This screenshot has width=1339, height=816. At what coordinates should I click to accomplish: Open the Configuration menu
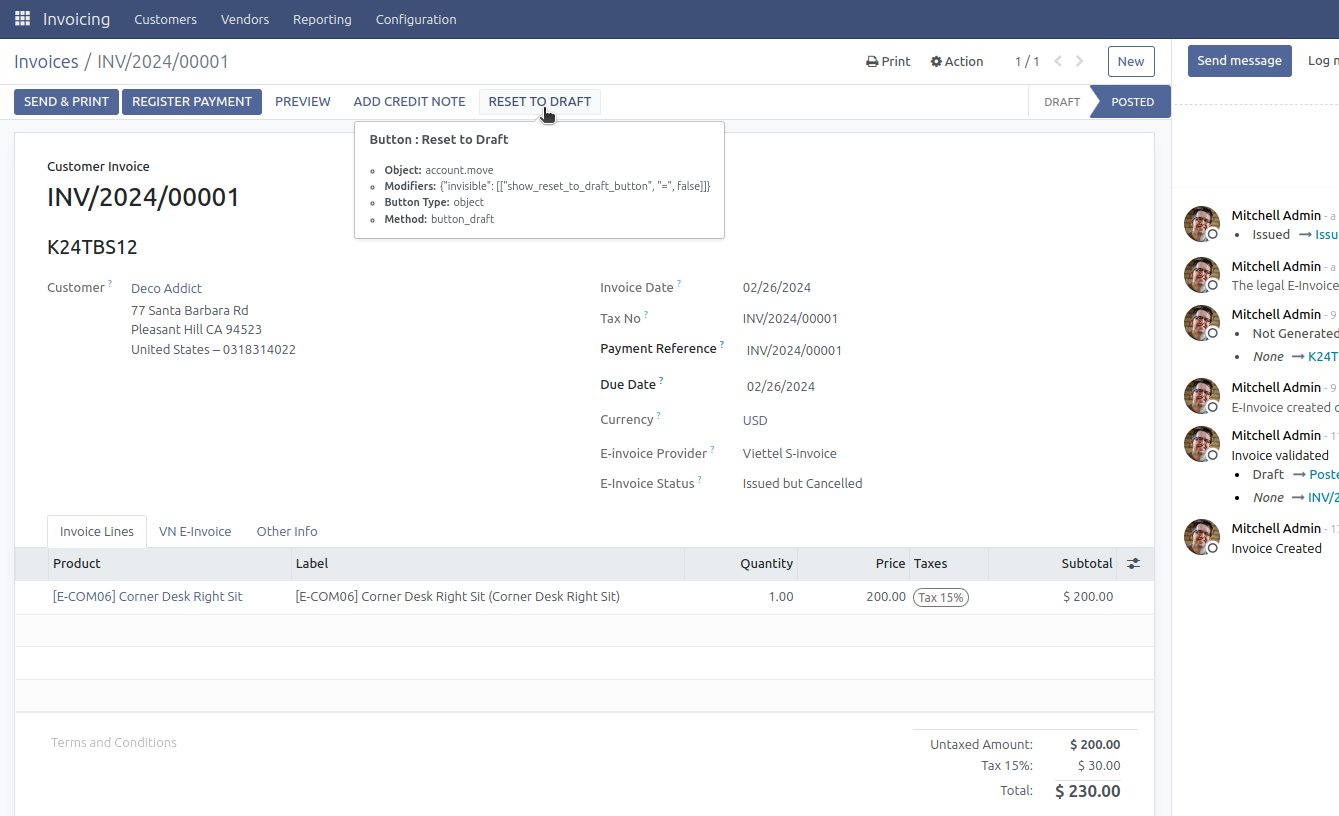(416, 19)
